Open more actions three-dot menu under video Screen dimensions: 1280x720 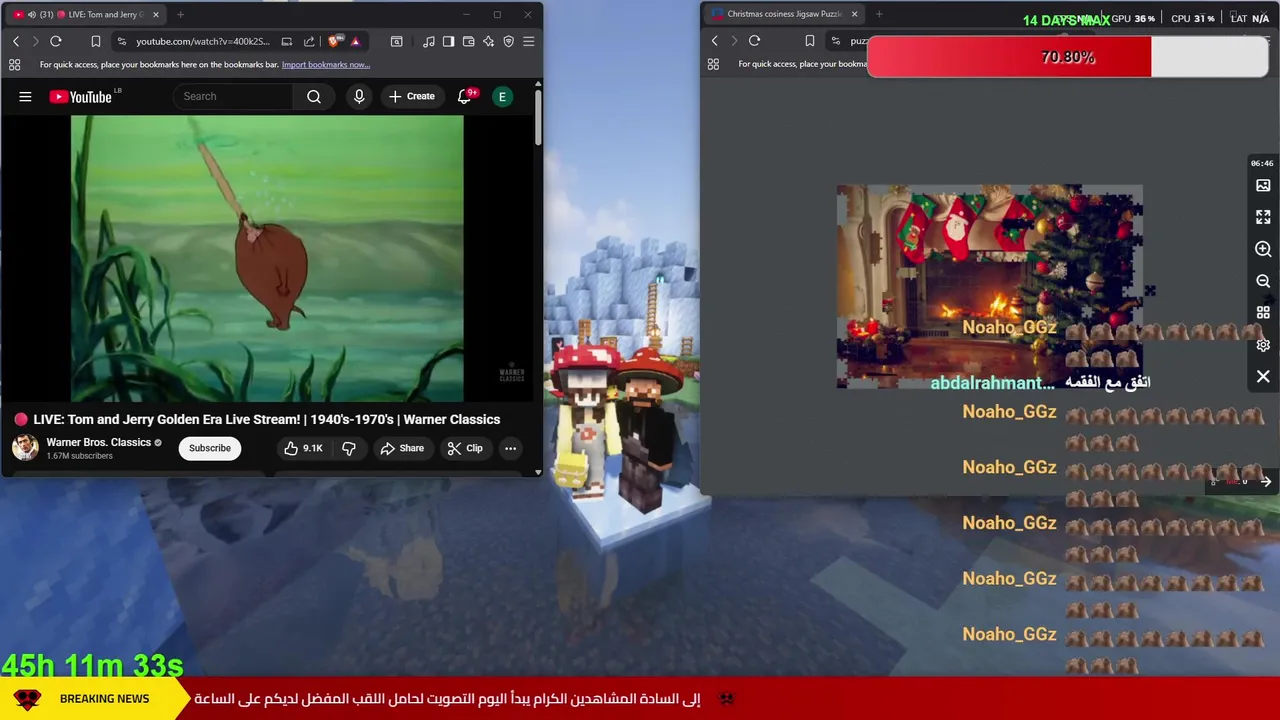(510, 448)
